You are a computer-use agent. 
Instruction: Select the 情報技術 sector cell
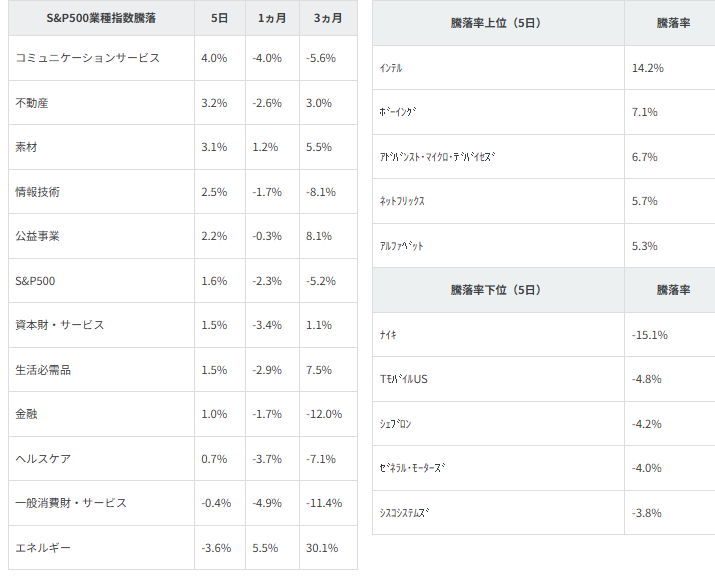pos(38,192)
